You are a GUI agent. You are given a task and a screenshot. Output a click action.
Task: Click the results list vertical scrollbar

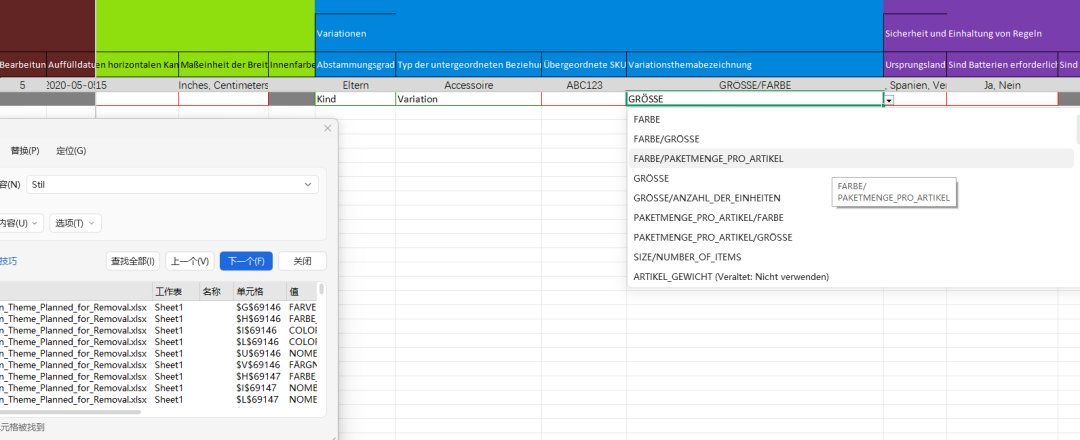tap(321, 289)
